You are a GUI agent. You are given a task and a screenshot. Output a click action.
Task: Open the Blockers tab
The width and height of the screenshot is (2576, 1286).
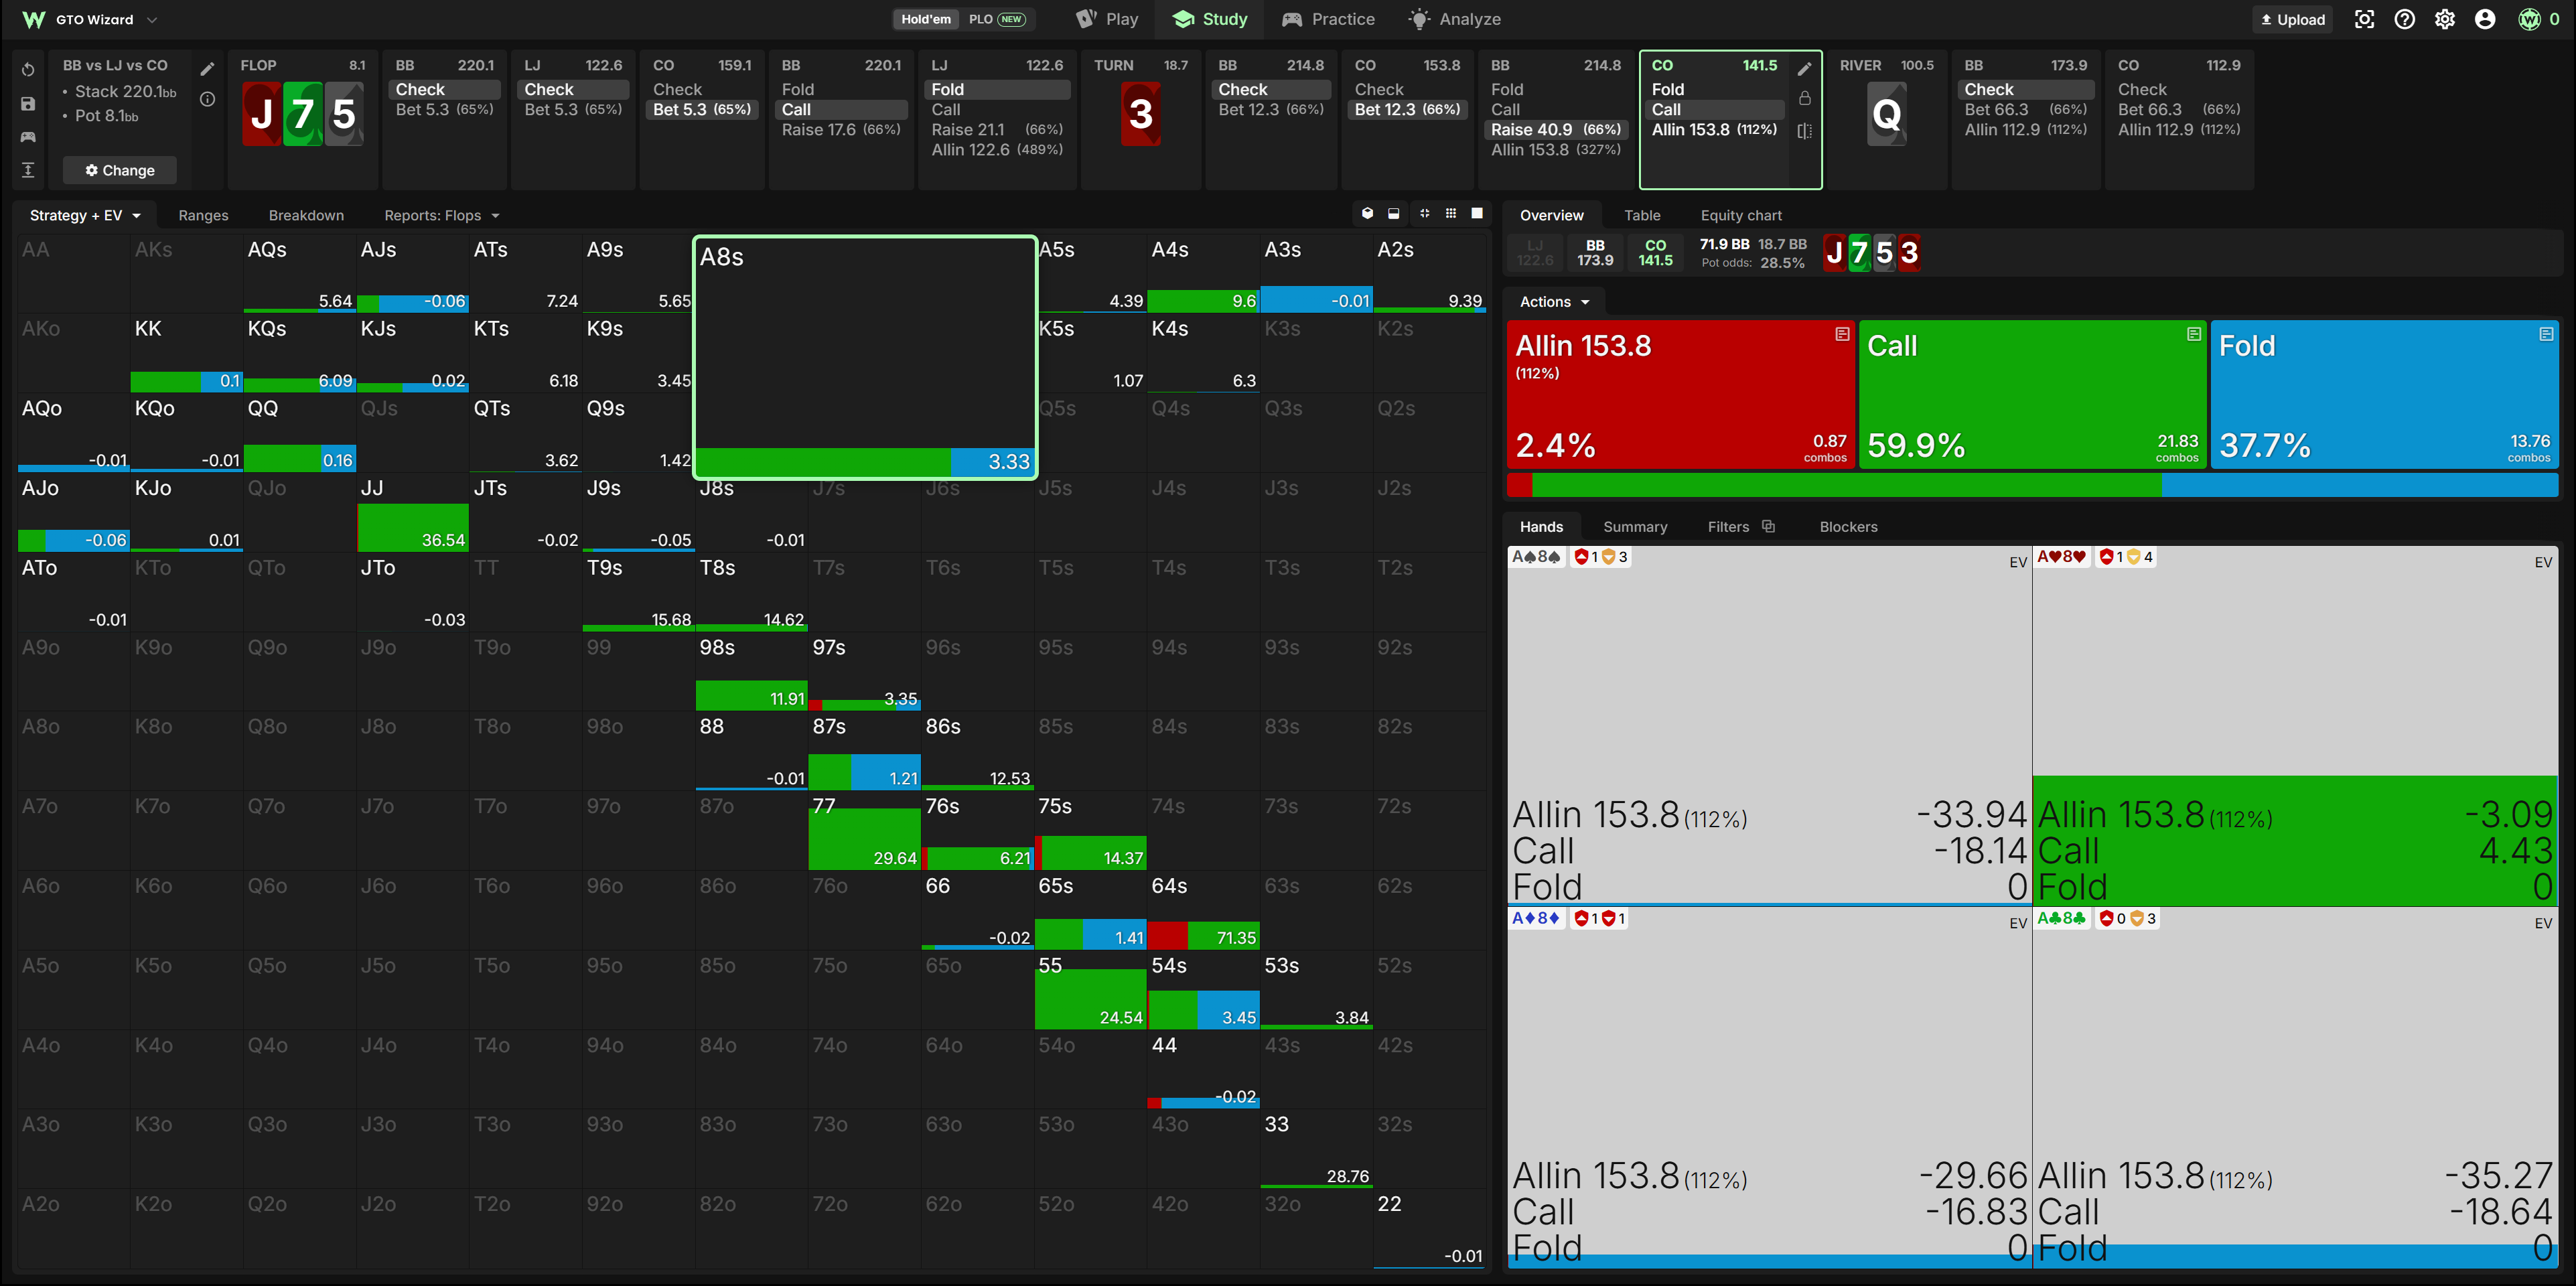tap(1848, 526)
